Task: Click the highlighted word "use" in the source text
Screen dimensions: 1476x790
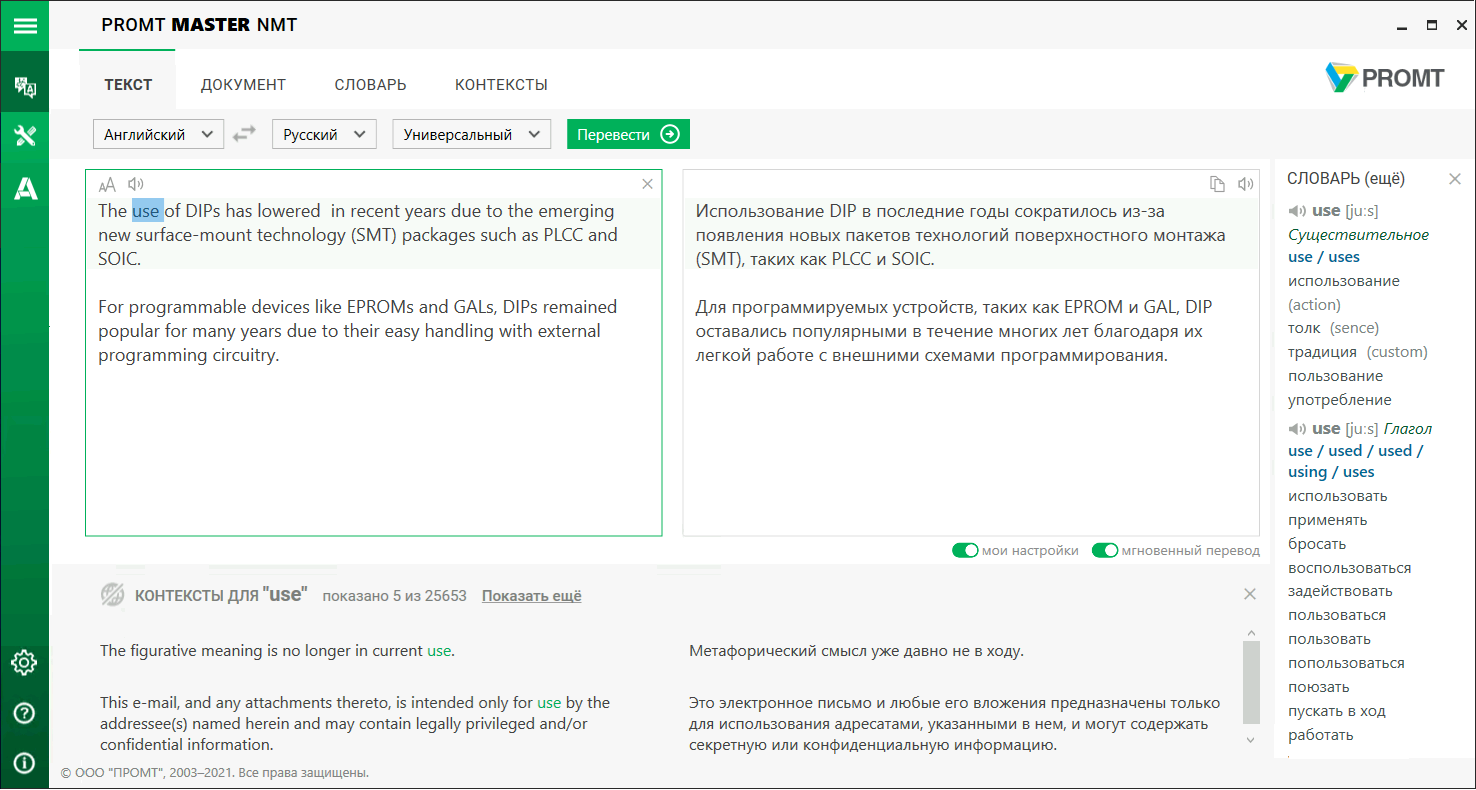Action: [x=146, y=211]
